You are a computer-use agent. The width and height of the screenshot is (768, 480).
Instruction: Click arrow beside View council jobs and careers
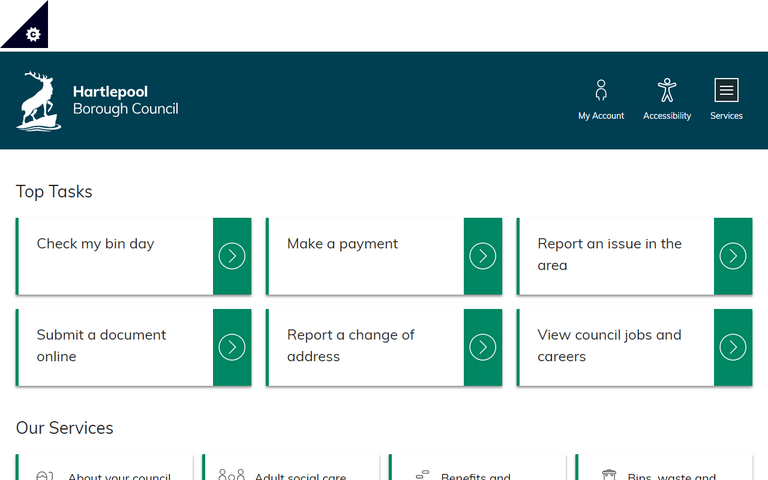click(x=733, y=347)
